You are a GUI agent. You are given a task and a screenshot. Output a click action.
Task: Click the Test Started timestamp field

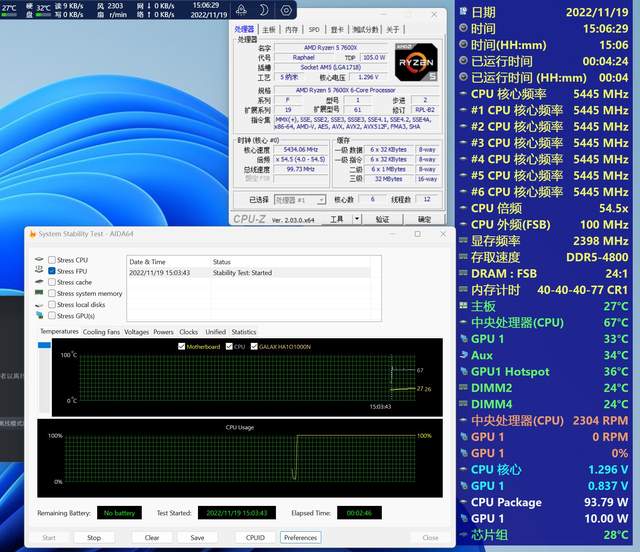point(237,513)
